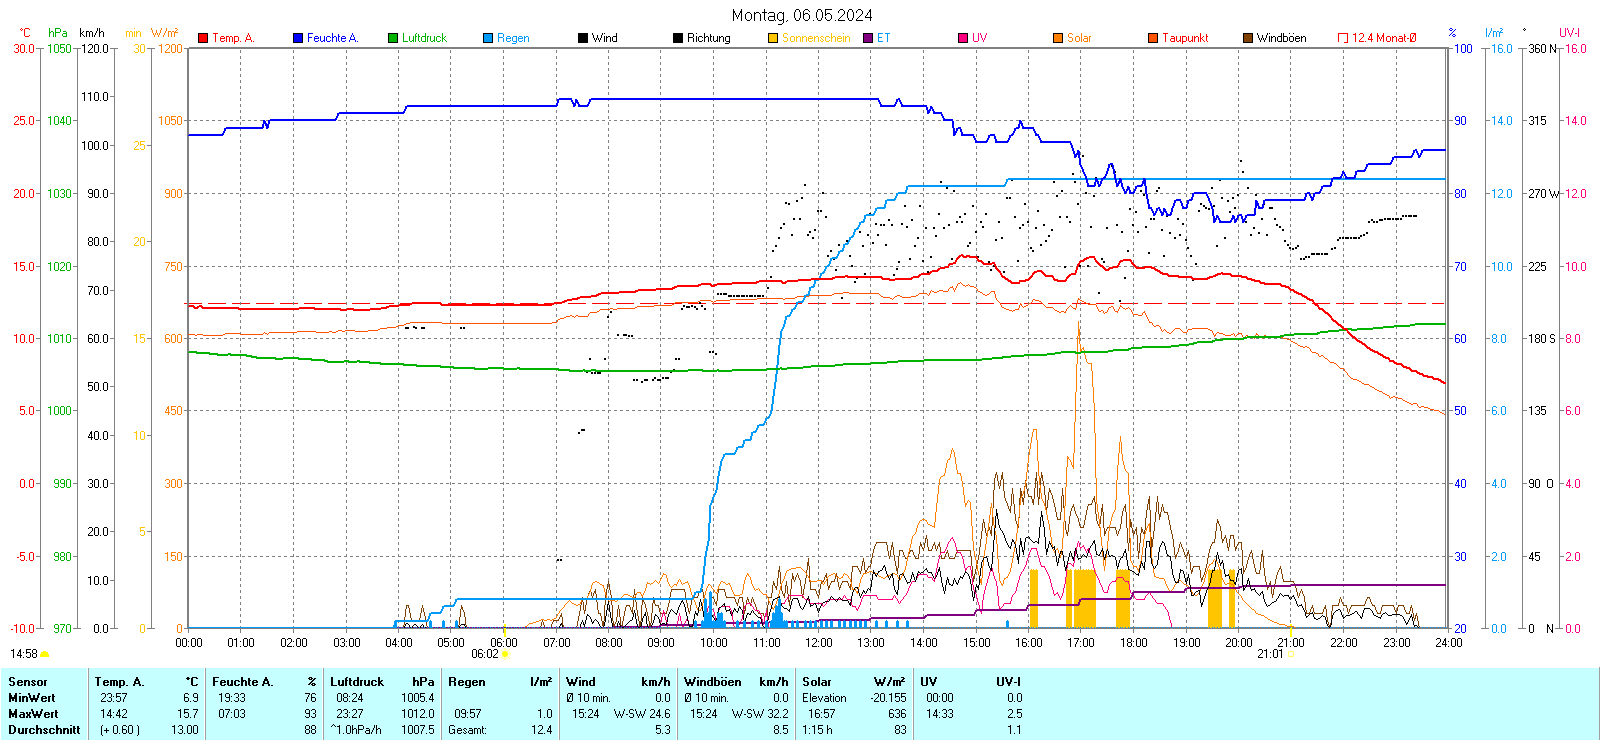The height and width of the screenshot is (740, 1600).
Task: Click the Luftdruck column header in table
Action: (357, 682)
